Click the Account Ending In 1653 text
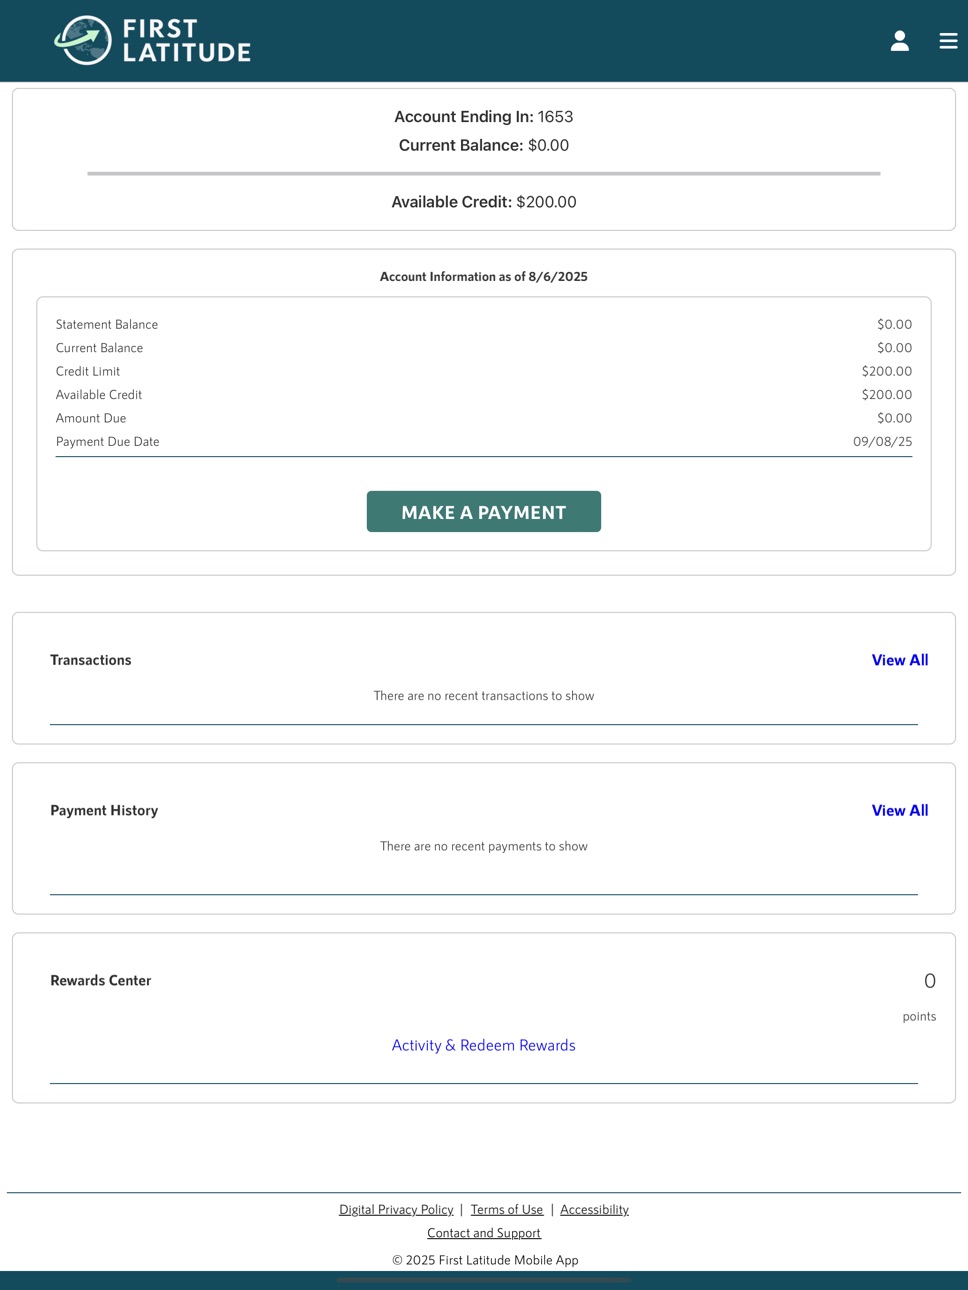968x1290 pixels. coord(484,117)
